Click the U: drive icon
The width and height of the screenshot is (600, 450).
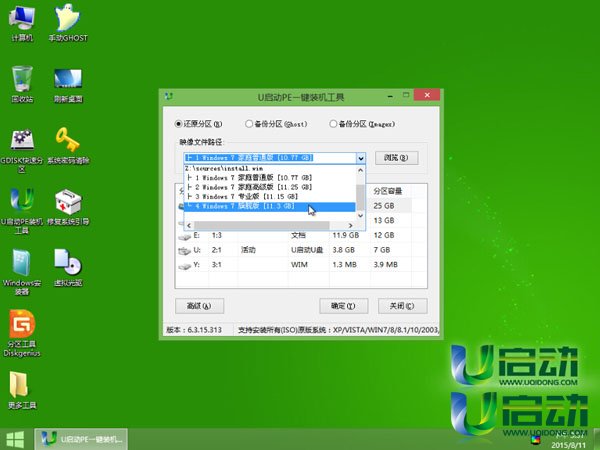tap(184, 251)
